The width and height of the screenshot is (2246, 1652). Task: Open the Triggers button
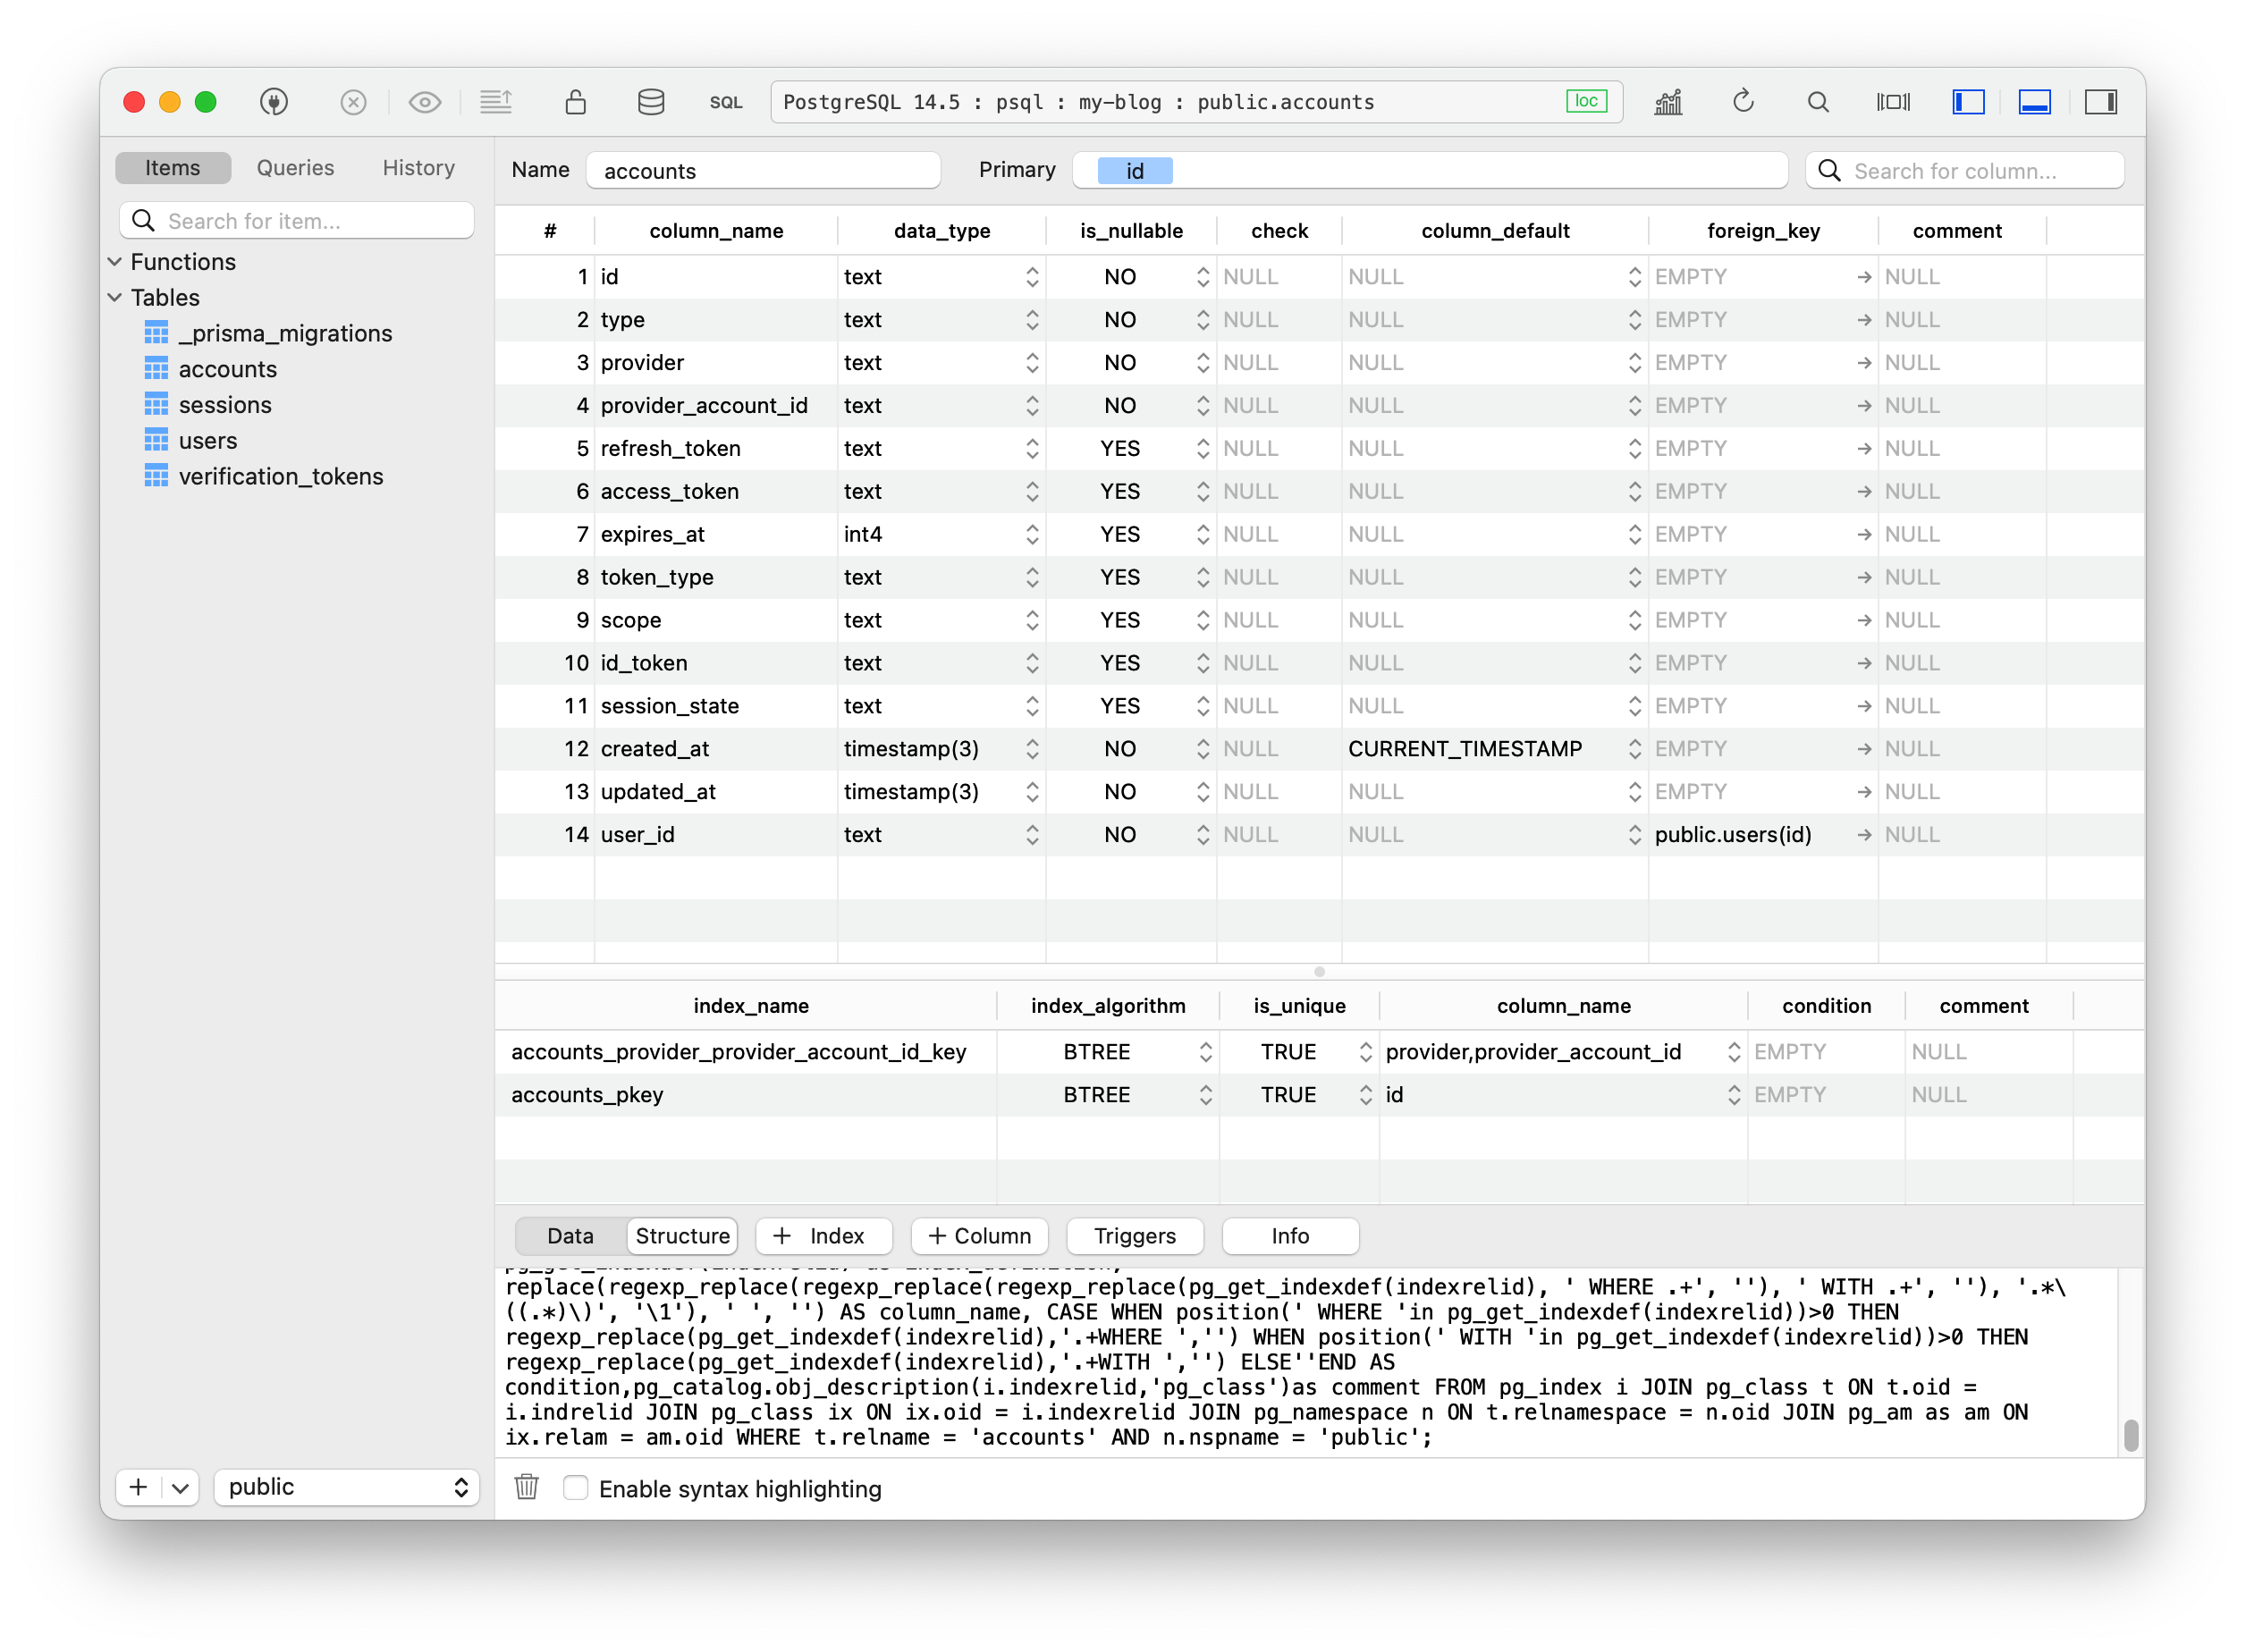(x=1134, y=1236)
